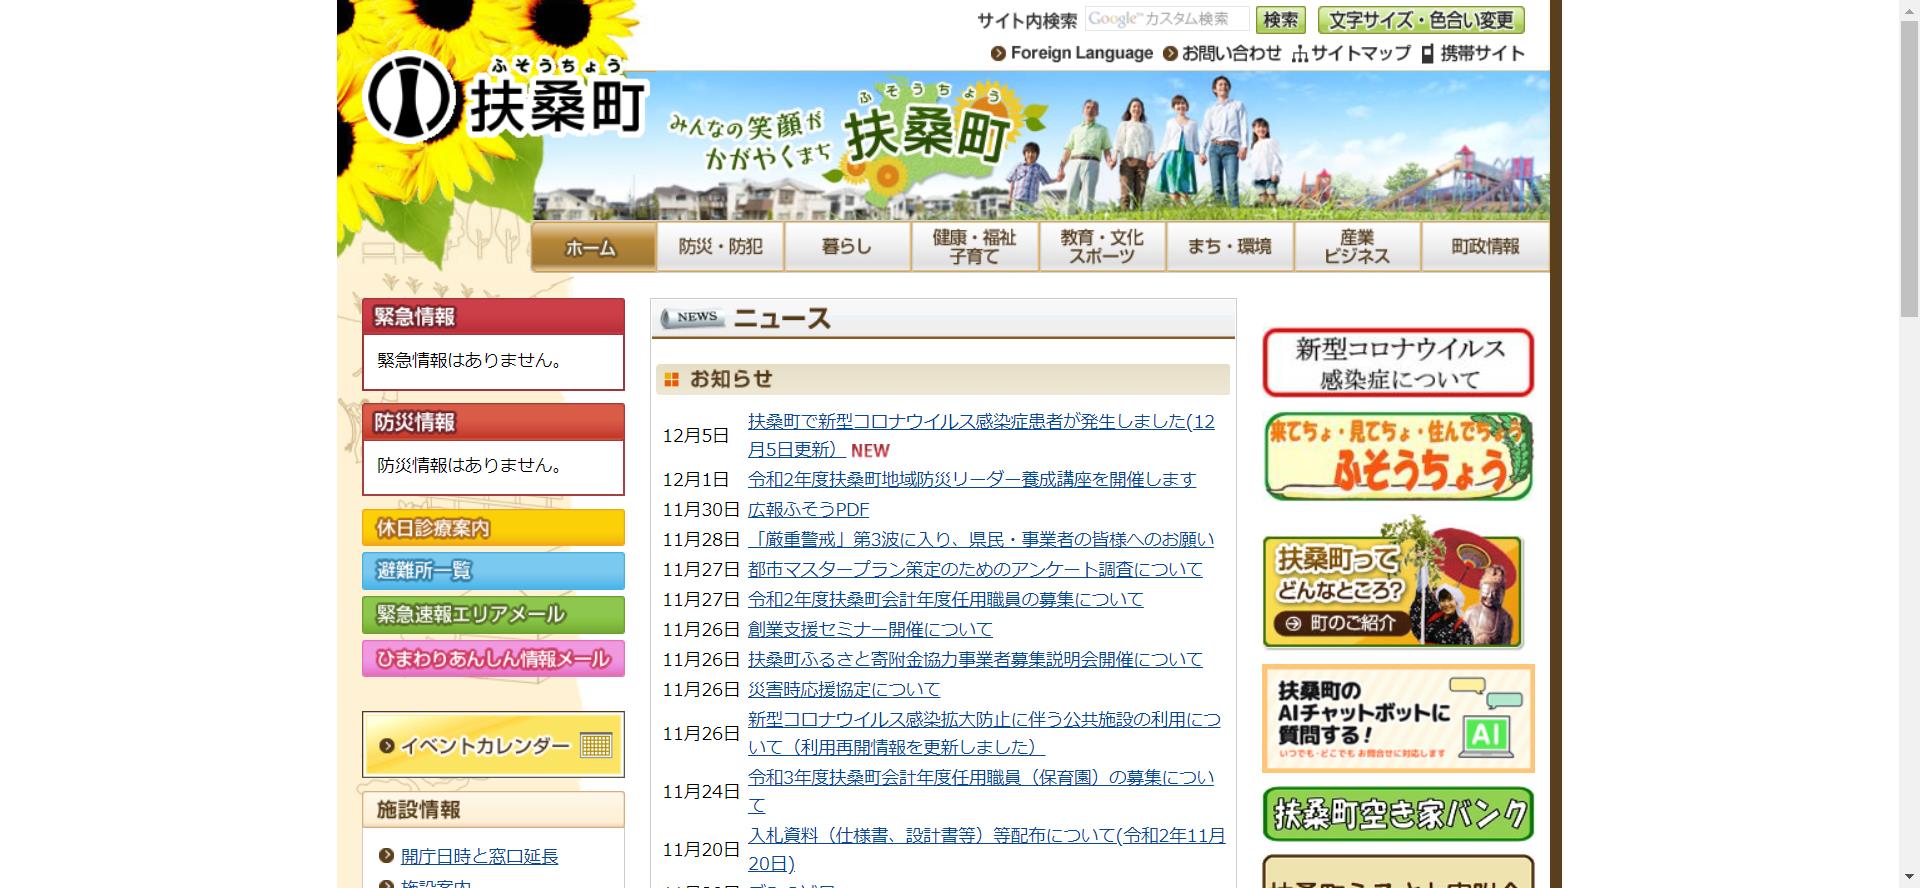Click the mobile phone icon beside 携帯サイト

[x=1429, y=53]
